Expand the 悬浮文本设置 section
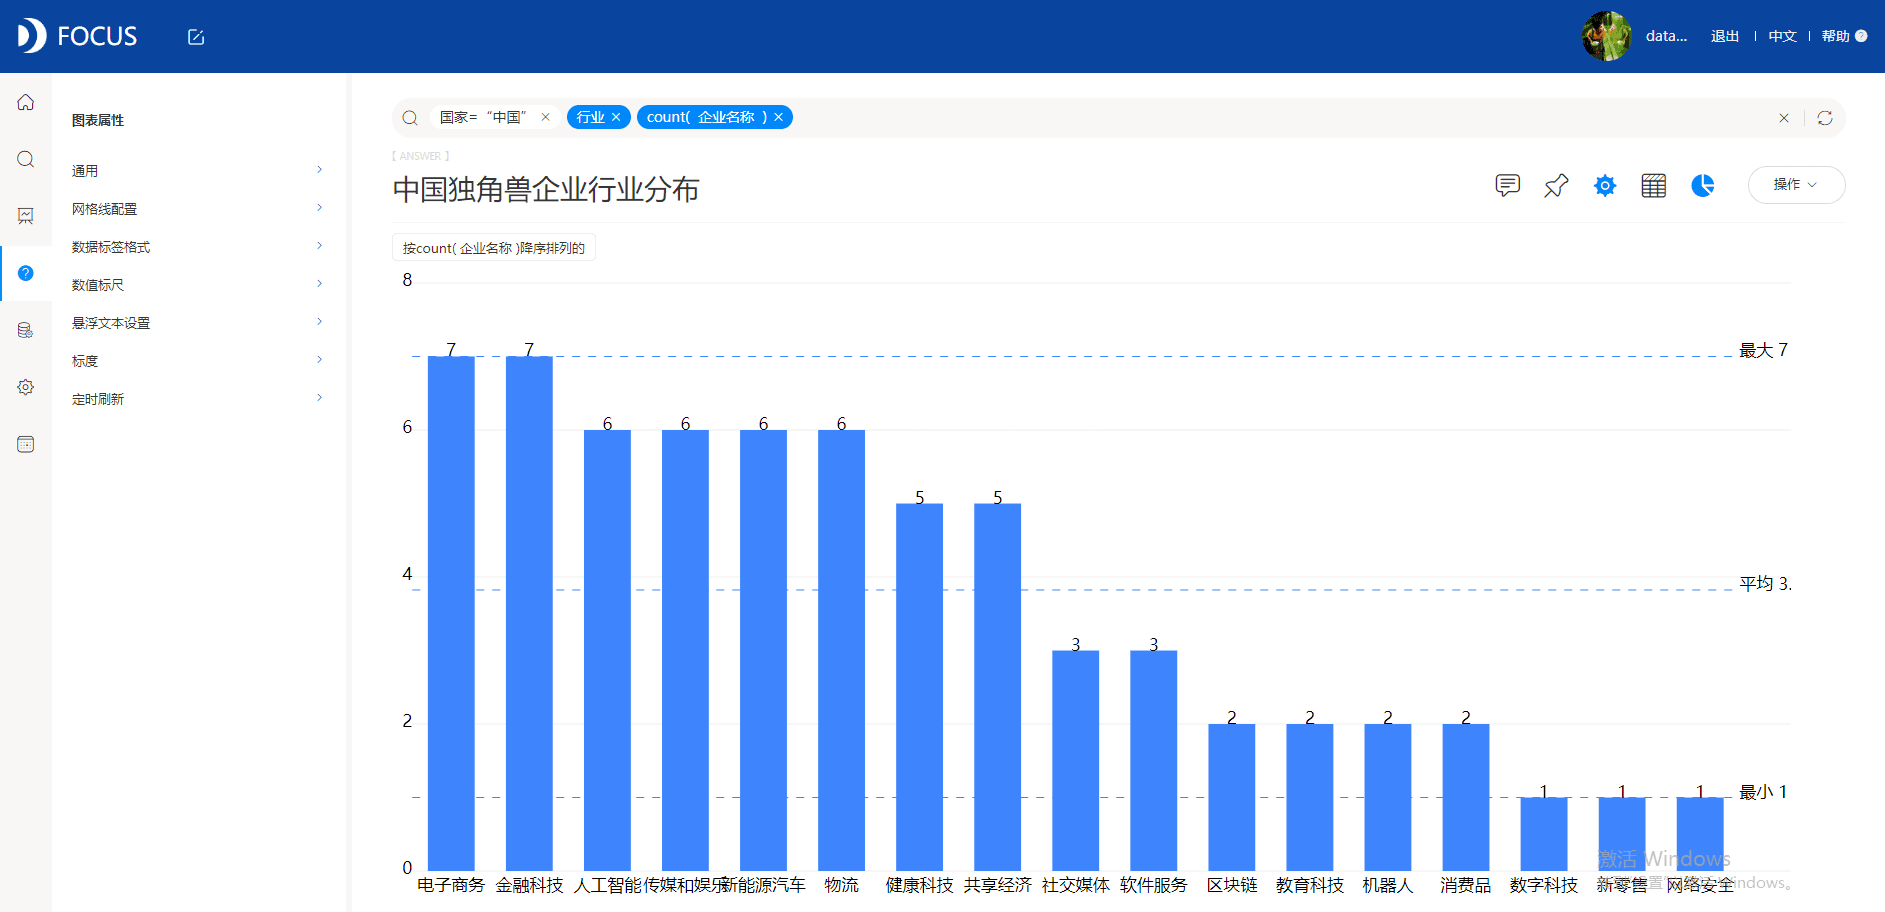Viewport: 1885px width, 912px height. coord(198,323)
